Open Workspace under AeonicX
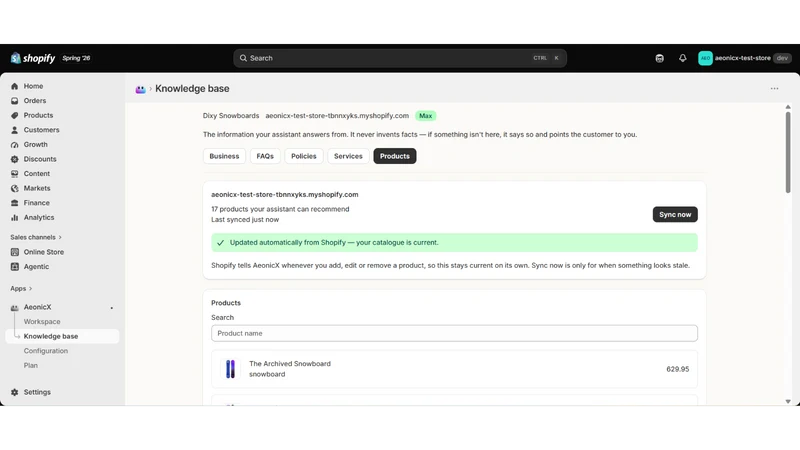 [42, 322]
